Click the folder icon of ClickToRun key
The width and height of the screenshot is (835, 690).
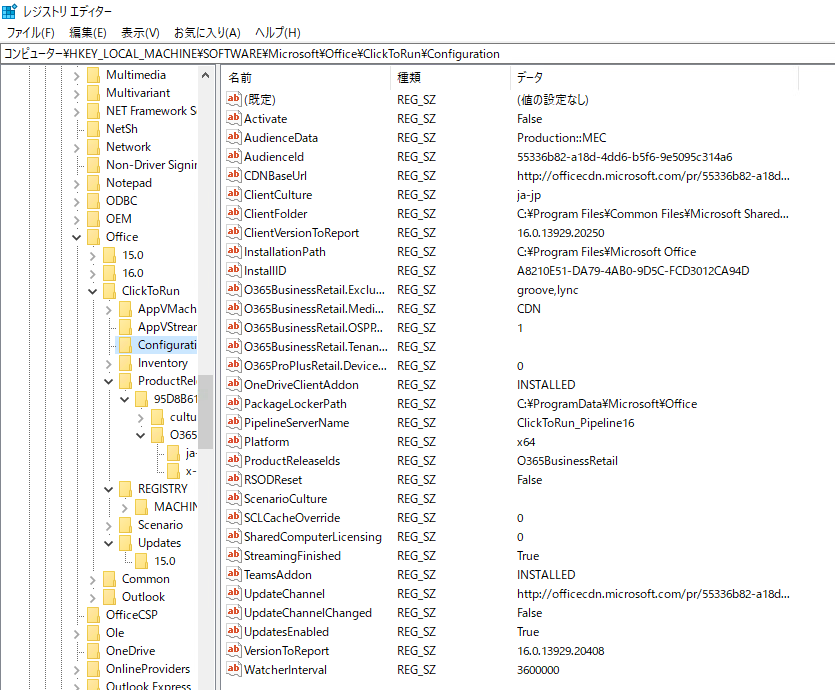(109, 291)
